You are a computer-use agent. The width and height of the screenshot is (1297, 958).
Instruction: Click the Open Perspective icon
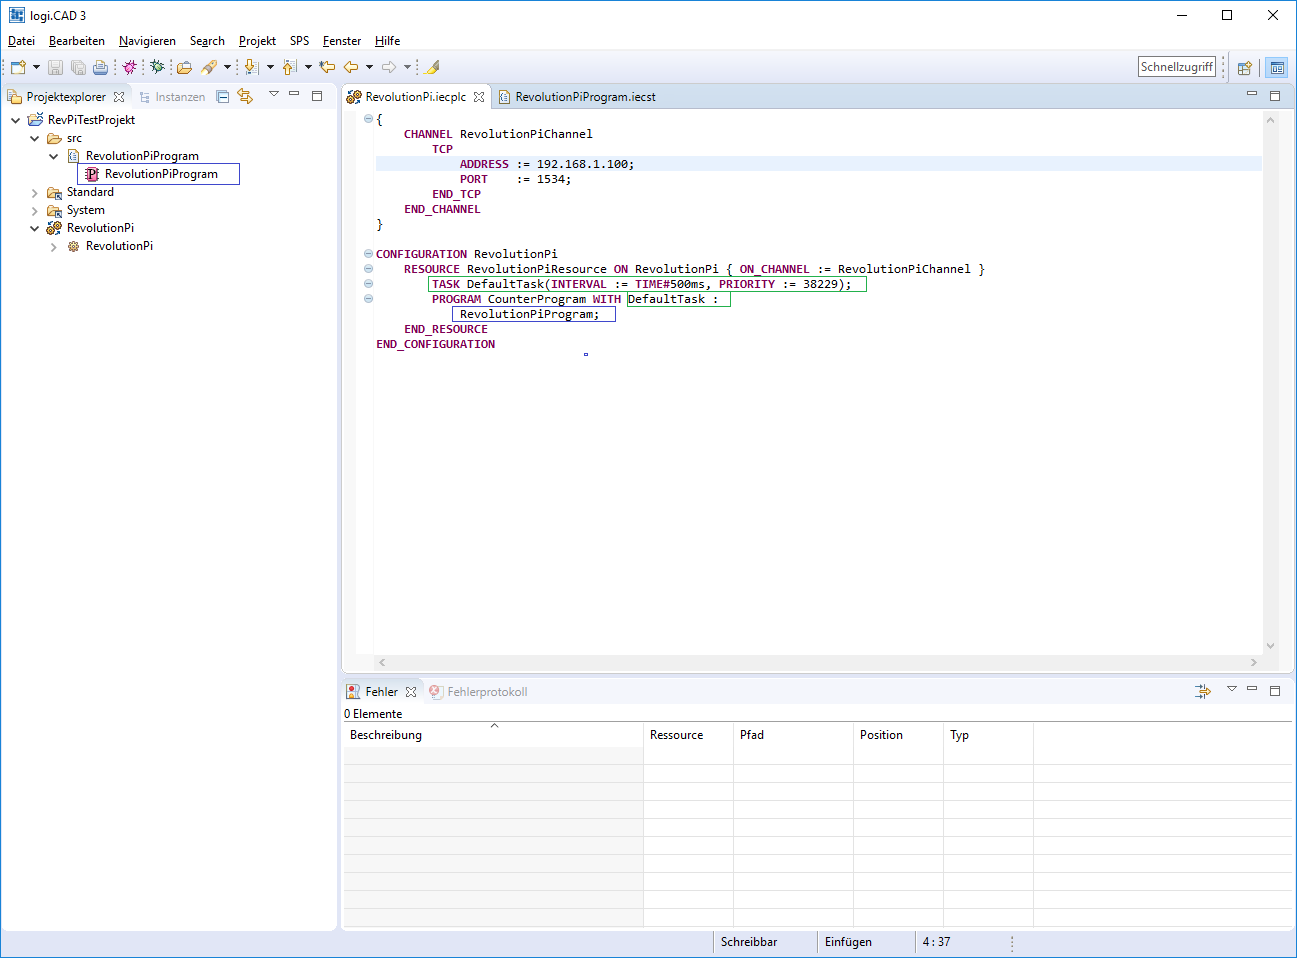(x=1245, y=68)
